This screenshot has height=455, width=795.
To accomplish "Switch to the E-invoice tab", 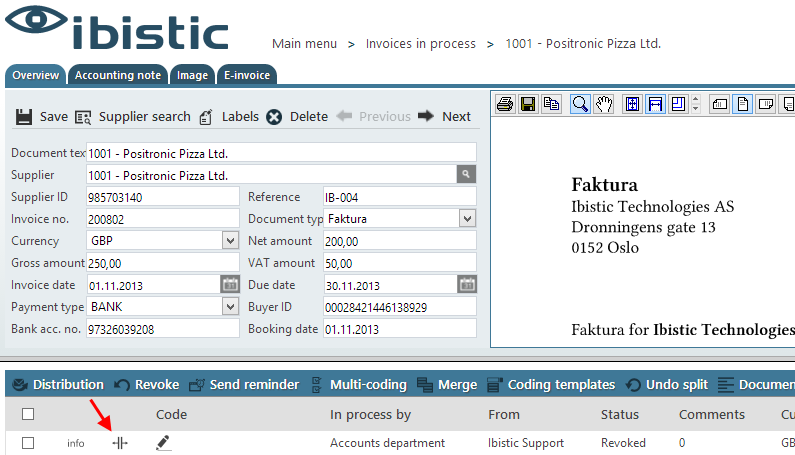I will pos(247,76).
